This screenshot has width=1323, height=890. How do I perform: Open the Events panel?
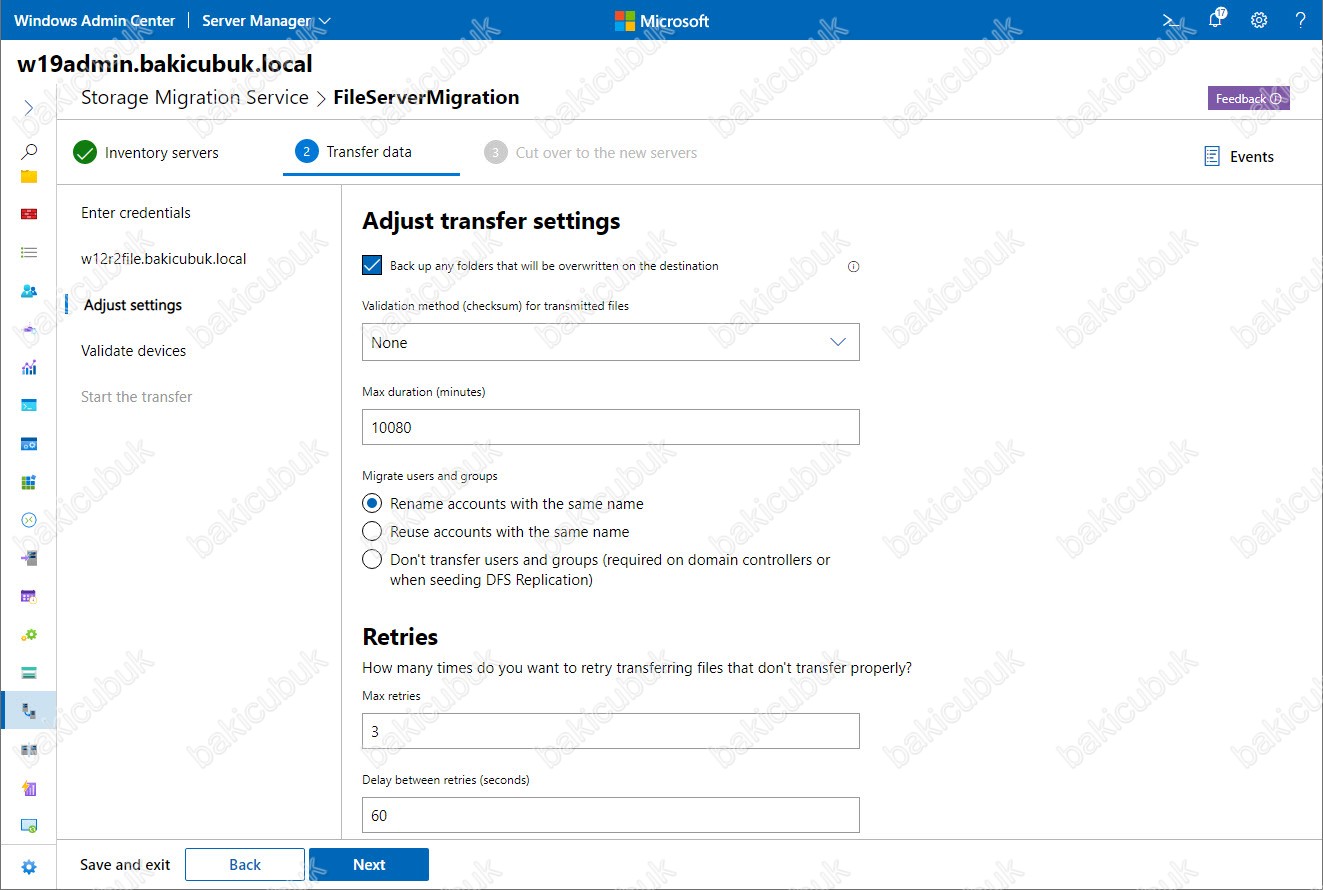click(x=1239, y=156)
